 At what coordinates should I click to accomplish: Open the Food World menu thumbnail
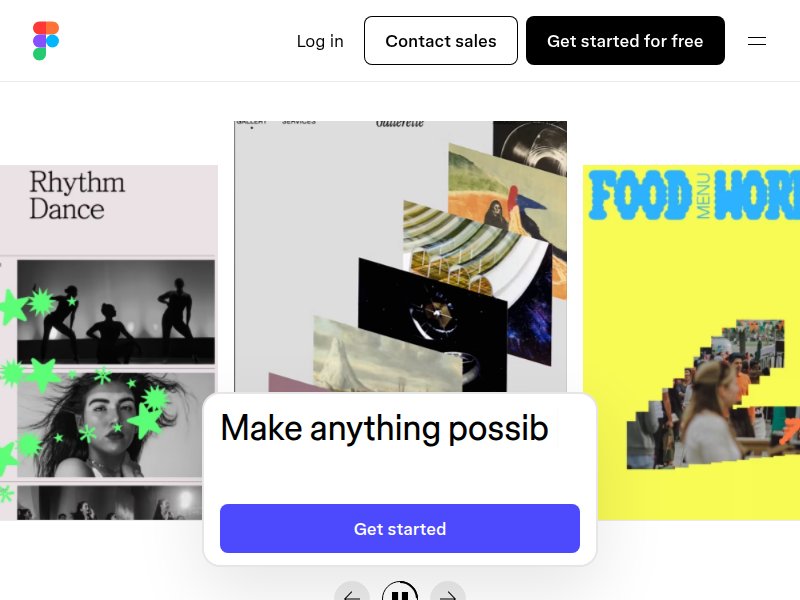691,342
